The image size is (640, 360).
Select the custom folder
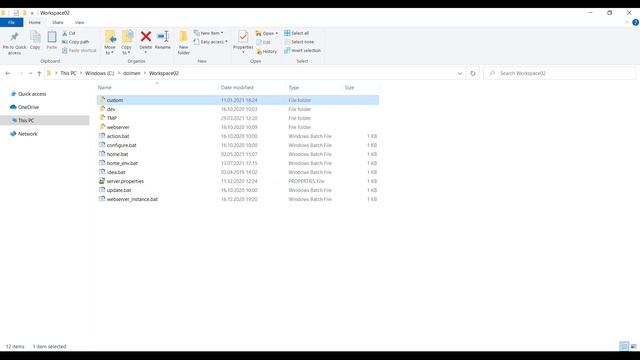coord(238,100)
